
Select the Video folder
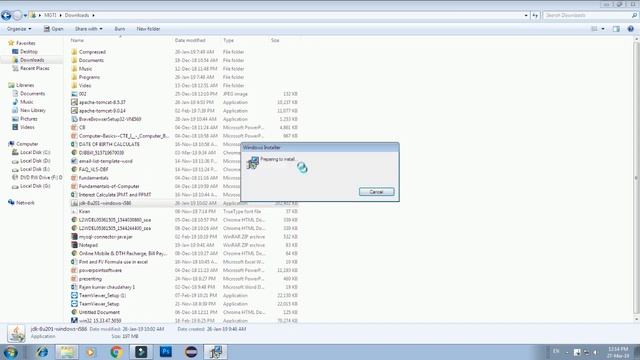85,85
